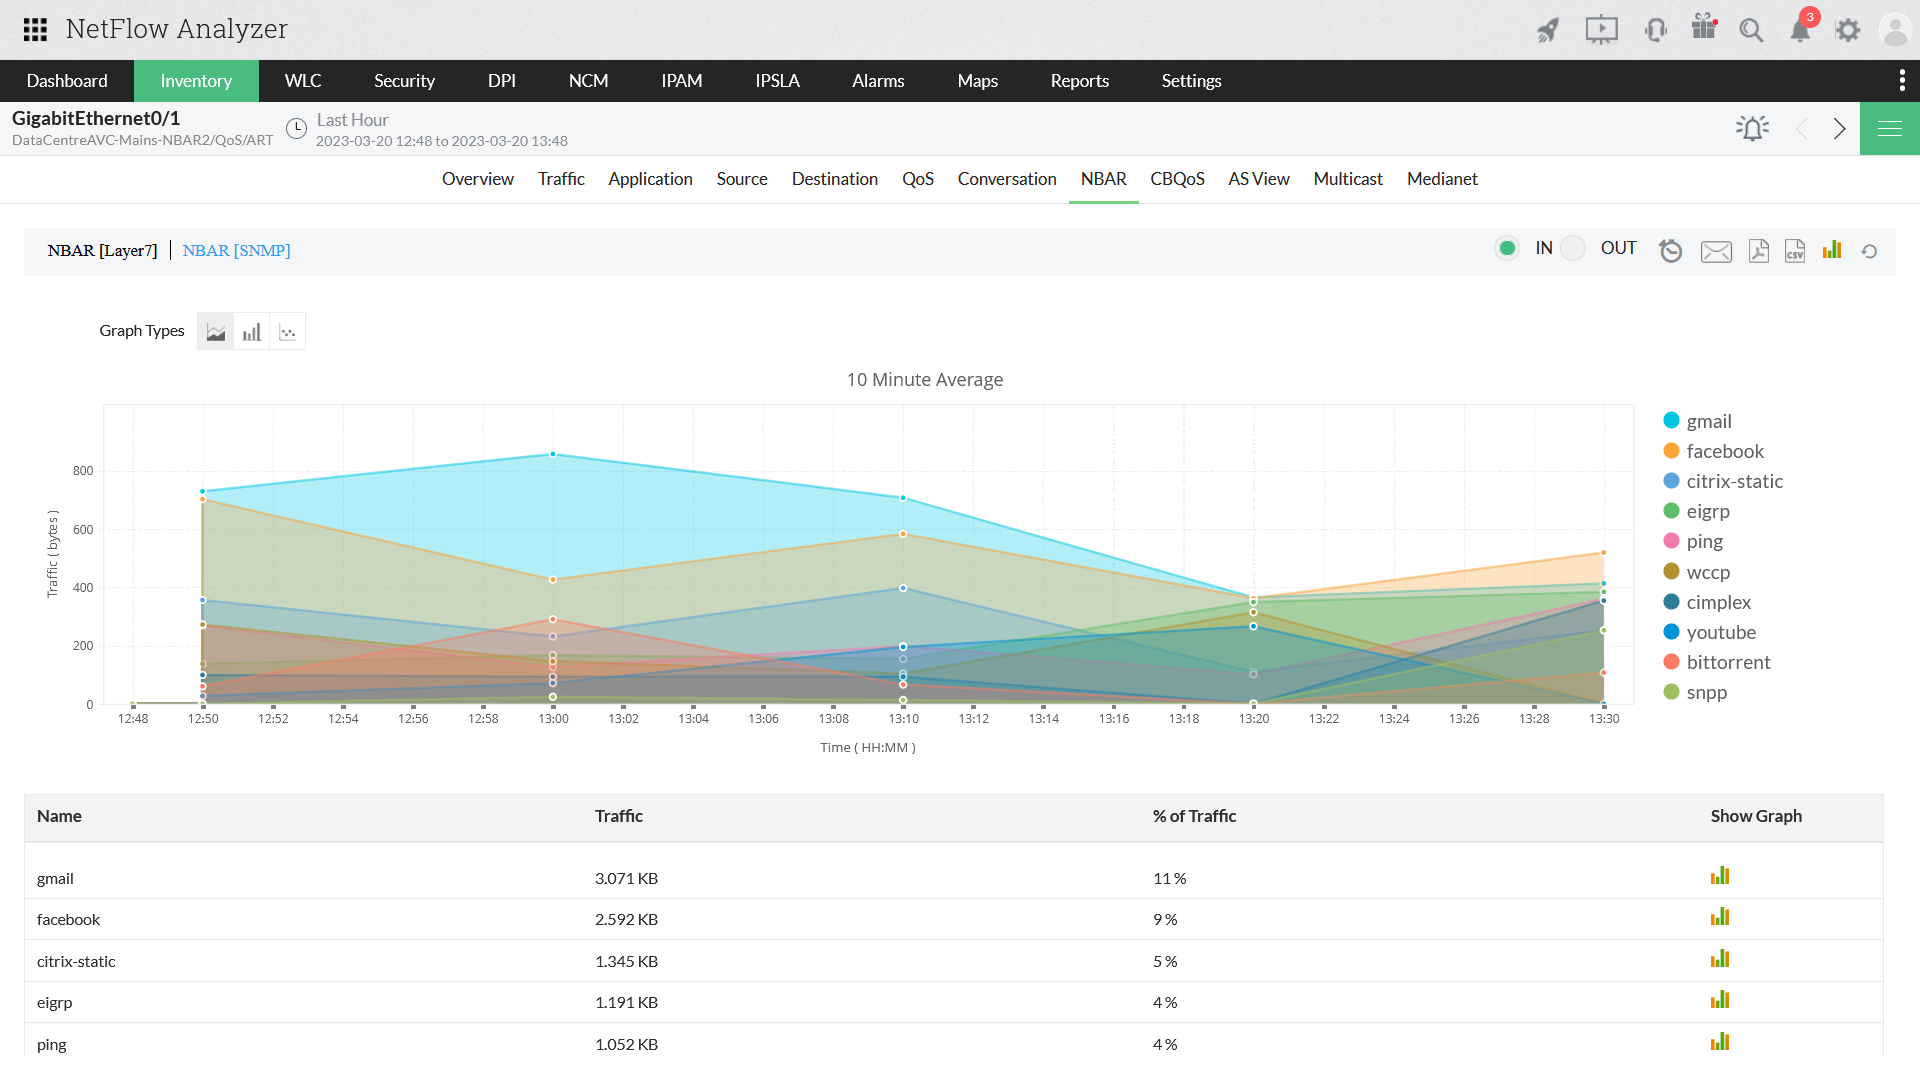The image size is (1920, 1080).
Task: Expand the three-dot menu in navigation bar
Action: click(1902, 80)
